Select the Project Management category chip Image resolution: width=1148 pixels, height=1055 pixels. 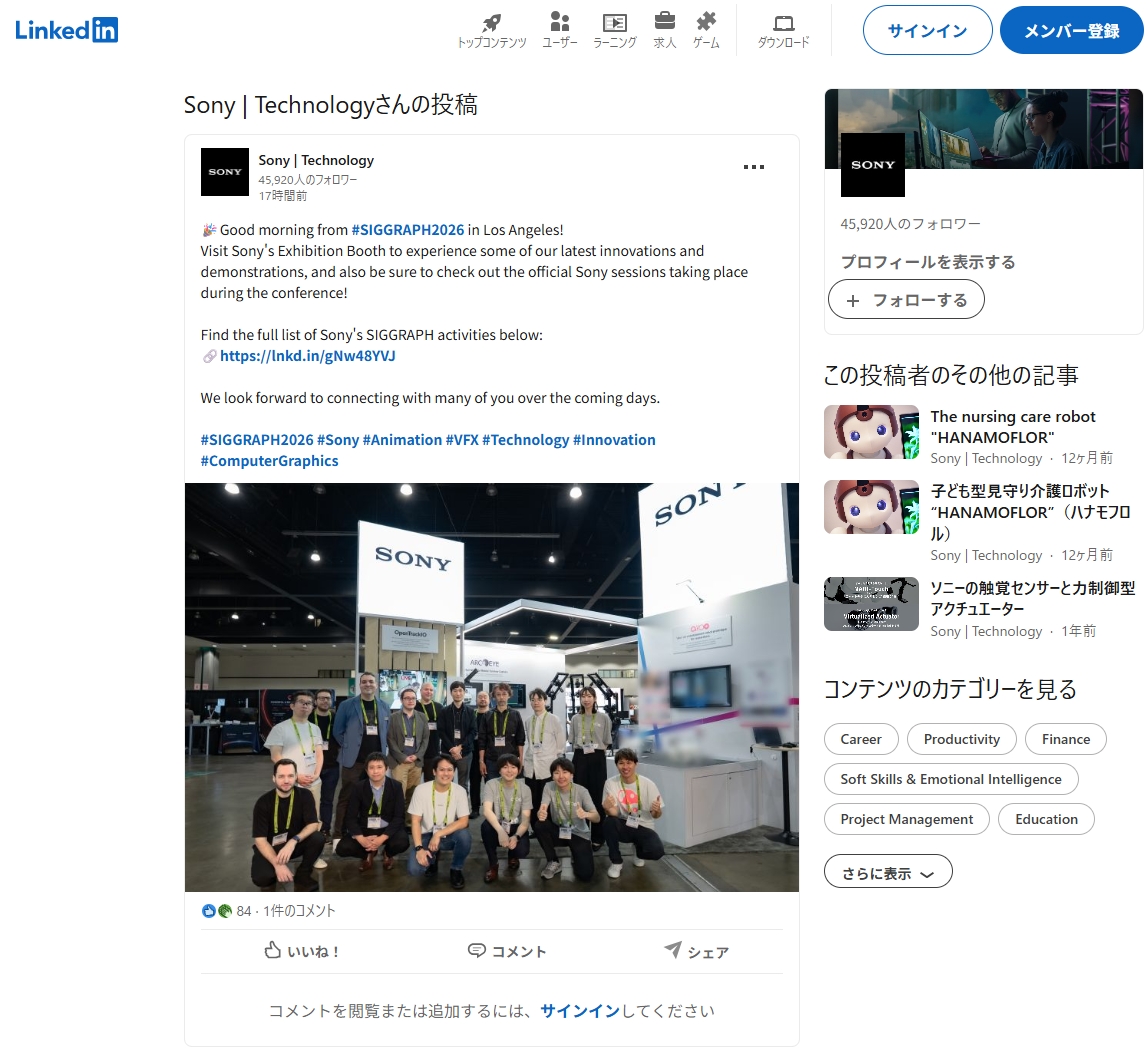pos(907,819)
